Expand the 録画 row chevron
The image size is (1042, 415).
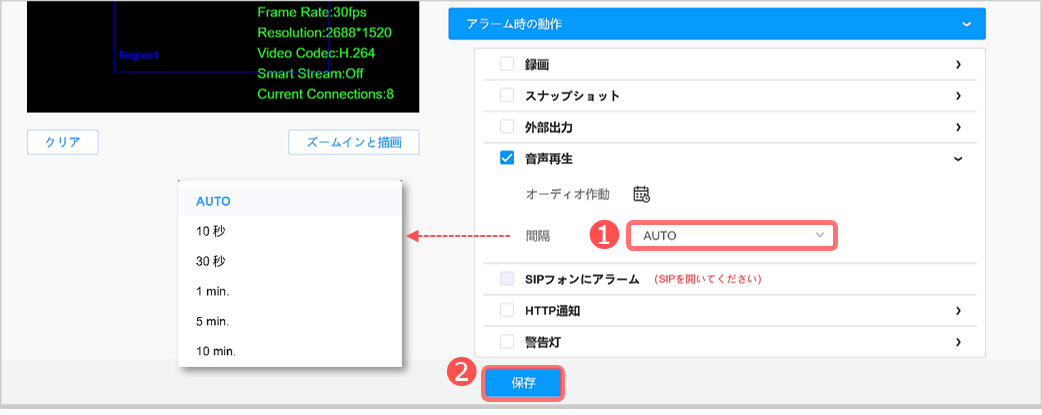tap(958, 64)
